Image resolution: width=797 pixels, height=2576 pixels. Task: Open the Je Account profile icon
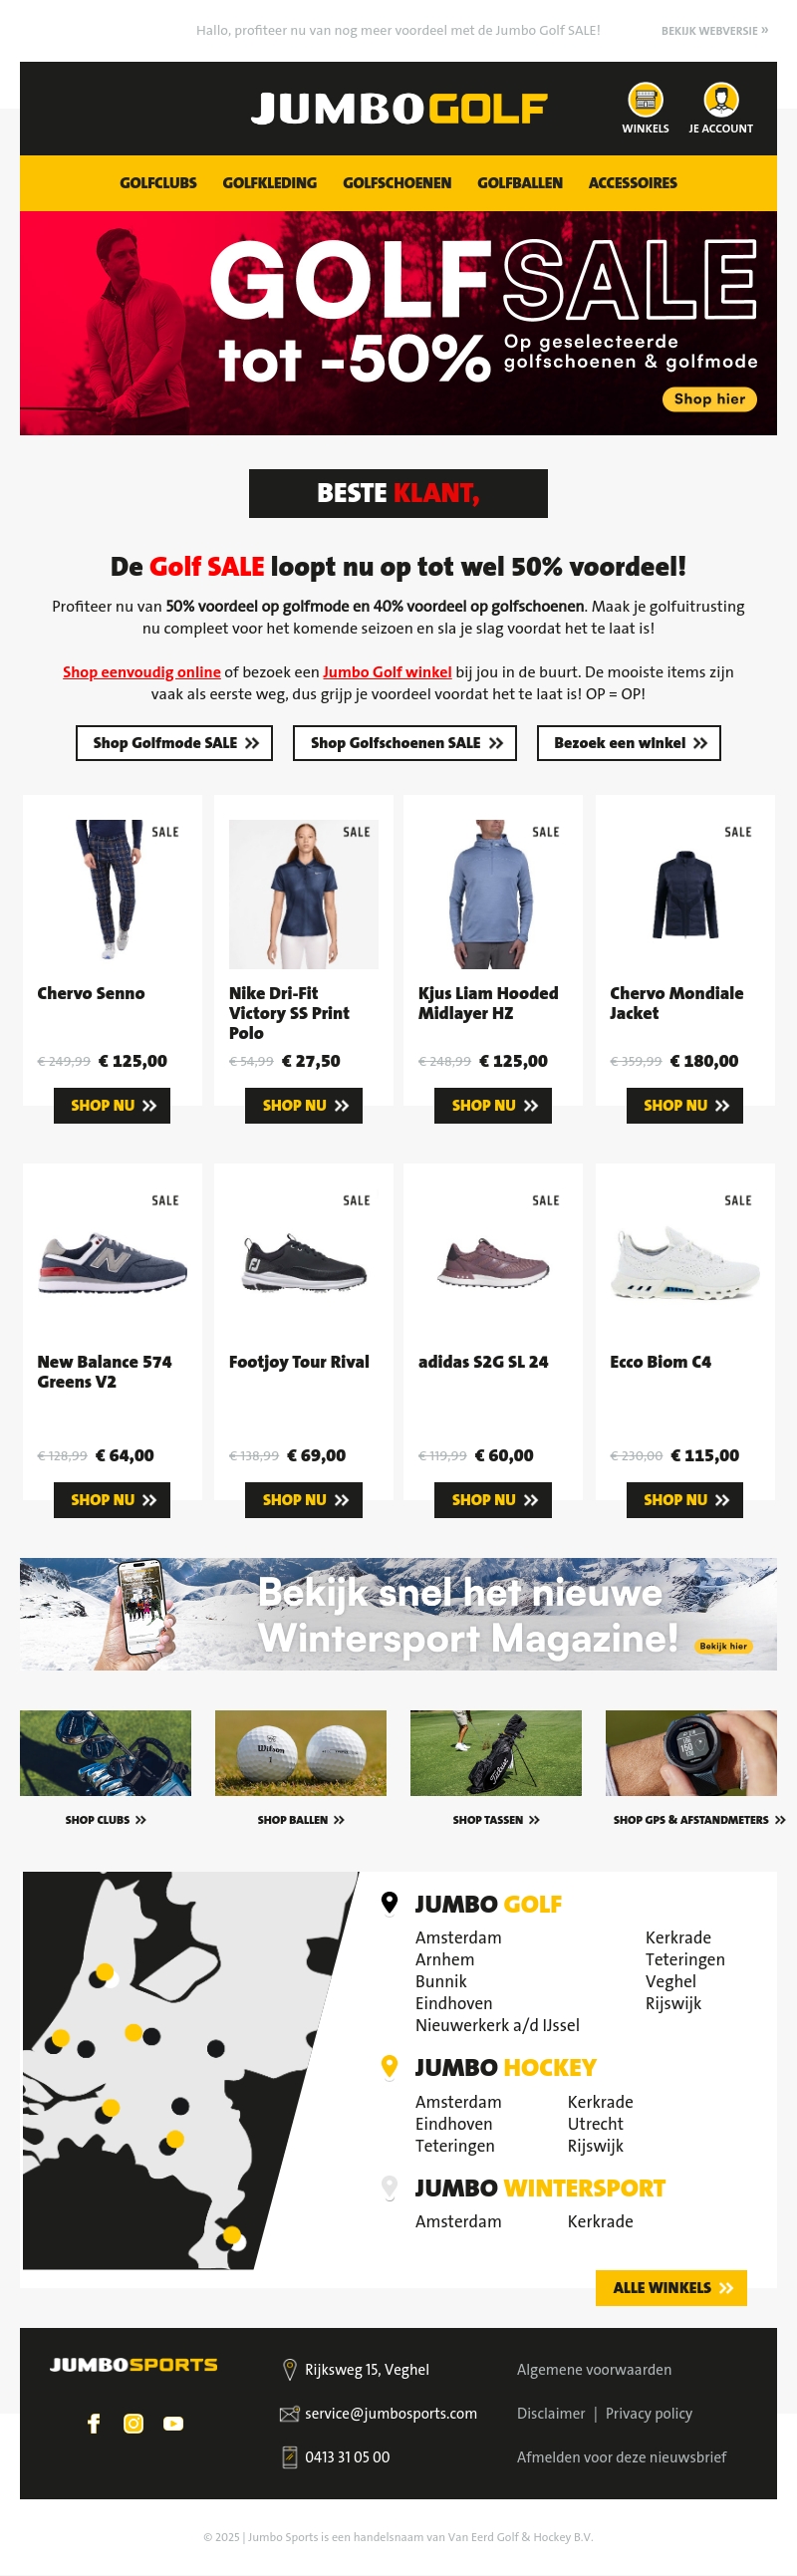721,100
